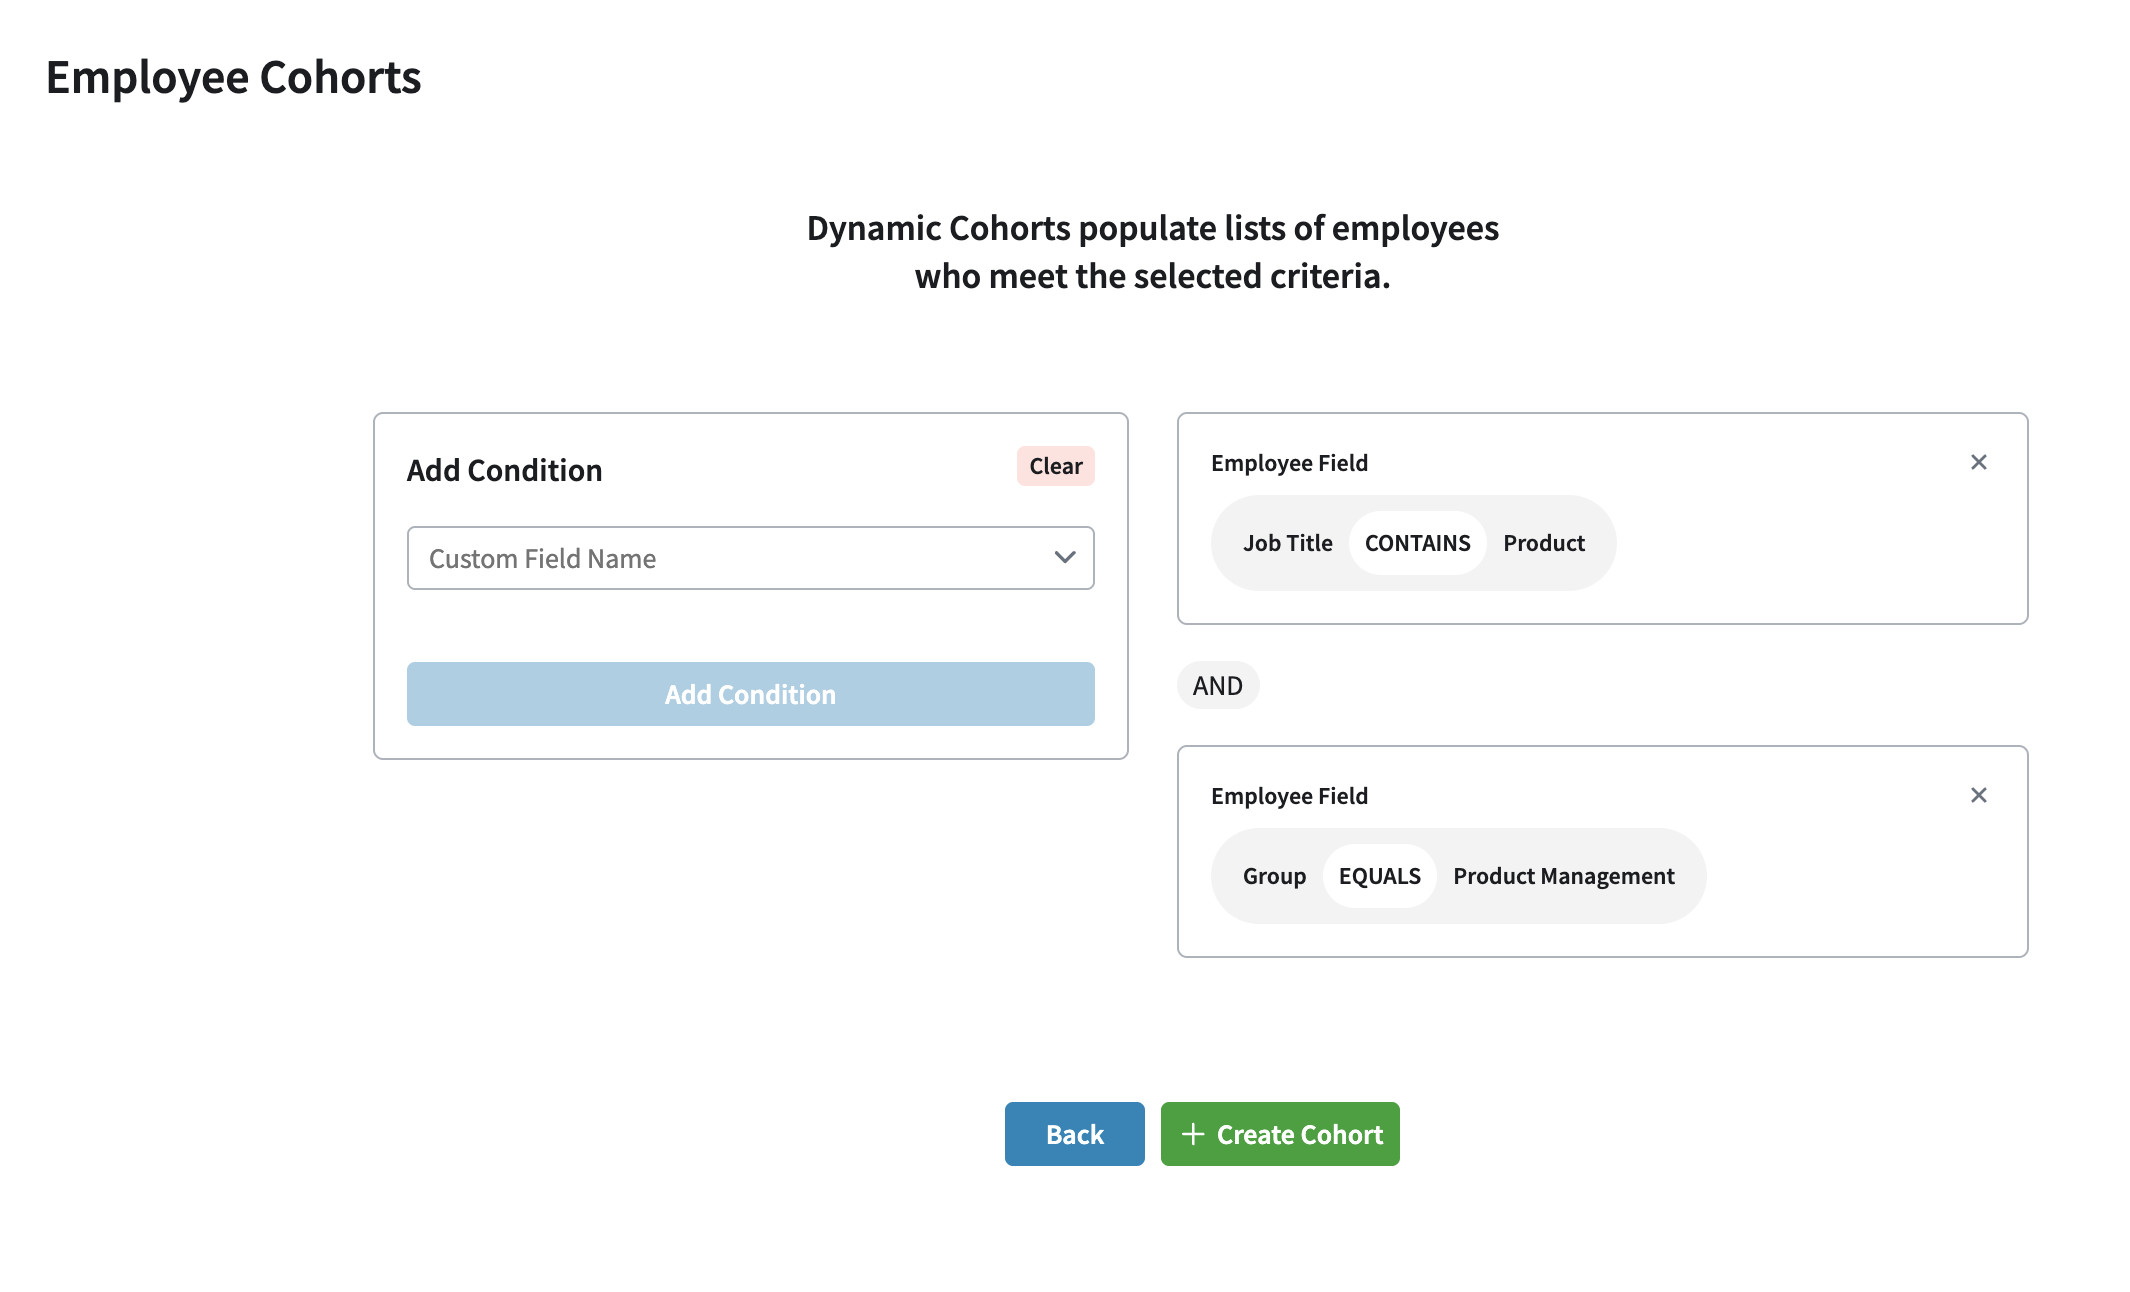Select the Job Title field chip
Screen dimensions: 2130x1292
(1287, 543)
